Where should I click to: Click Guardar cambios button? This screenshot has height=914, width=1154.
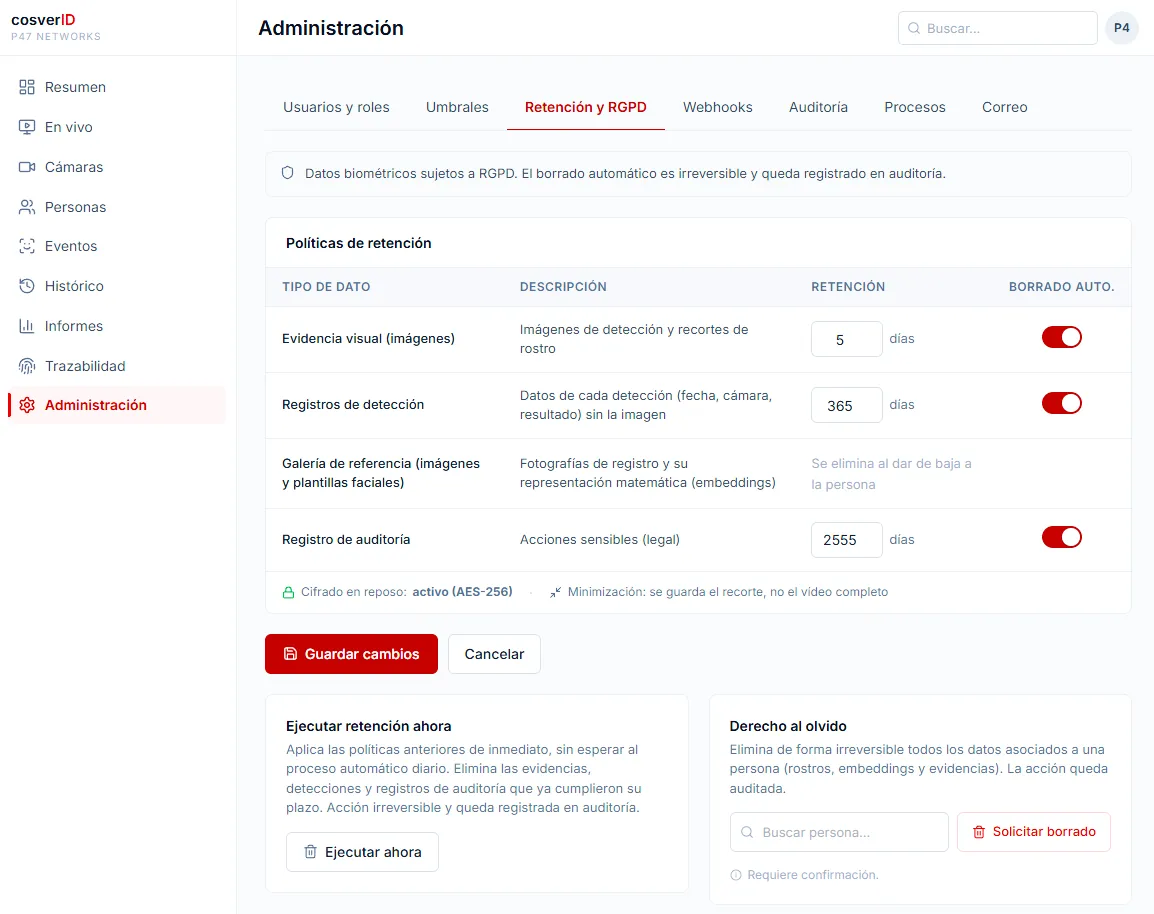pyautogui.click(x=351, y=653)
